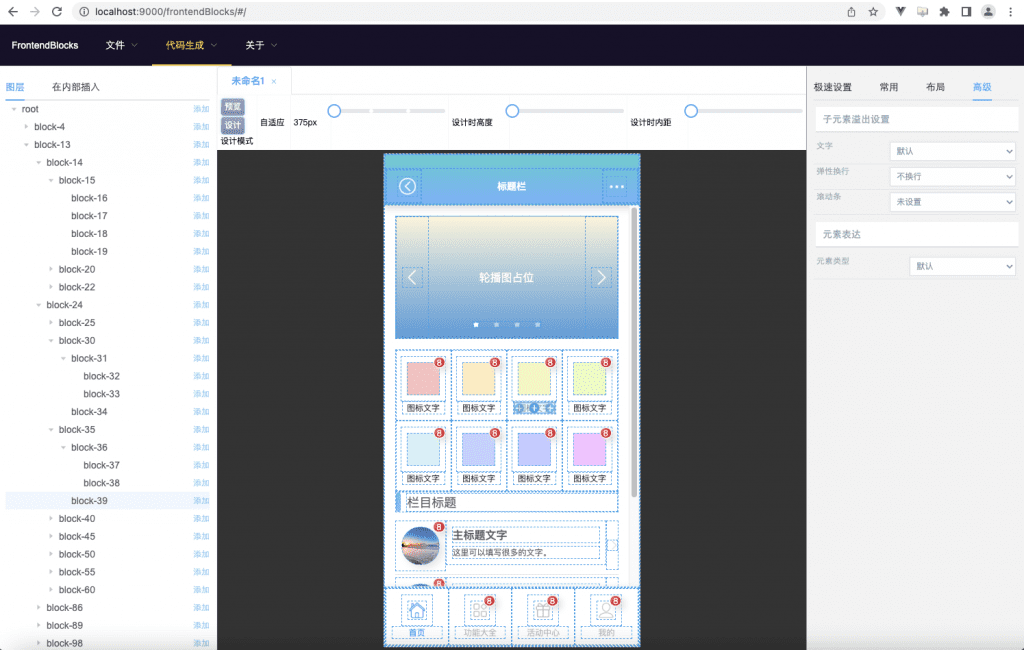Close the 未命名1 tab

(x=274, y=82)
